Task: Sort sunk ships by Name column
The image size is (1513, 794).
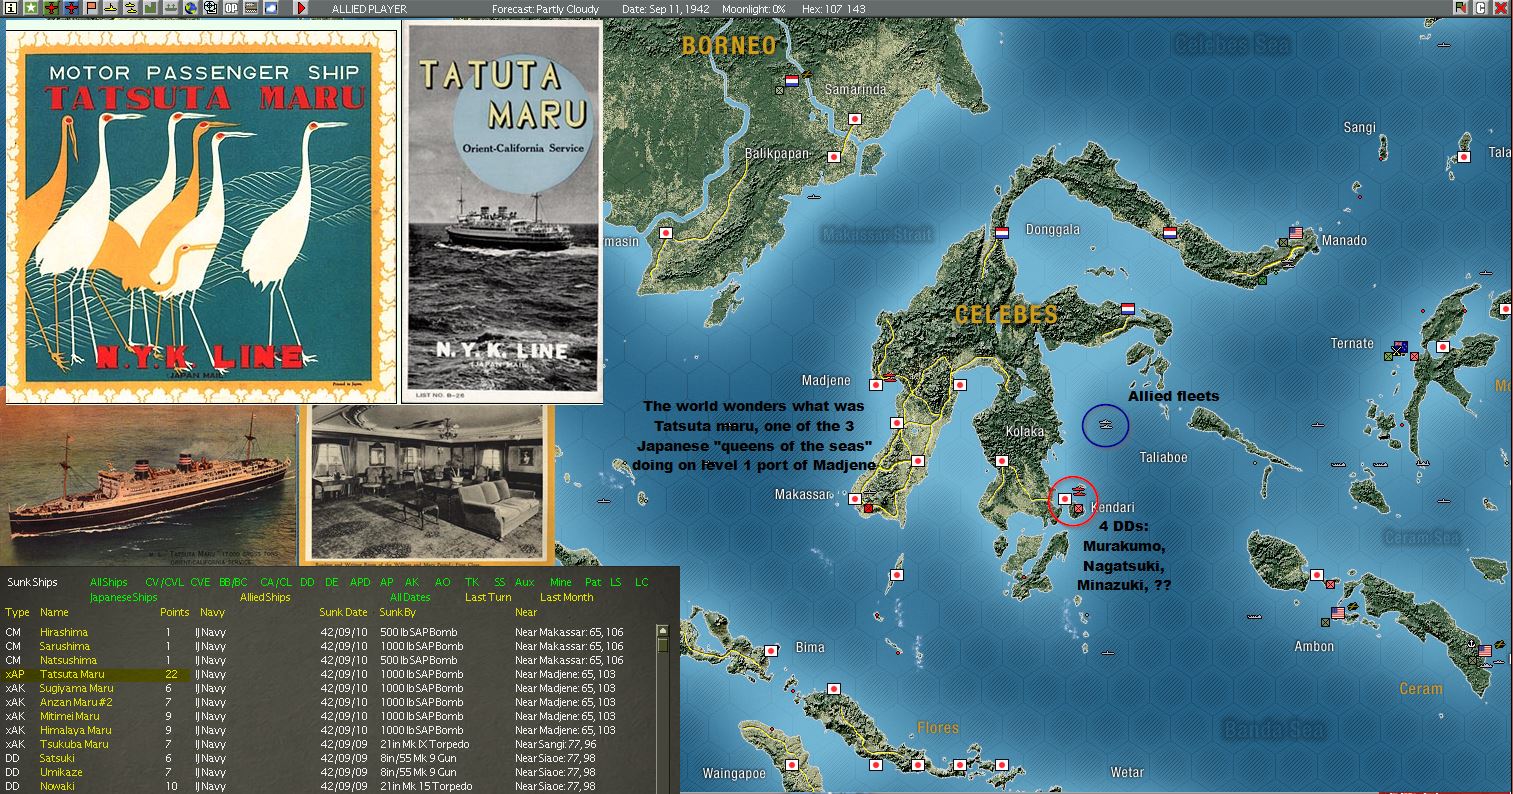Action: pos(54,612)
